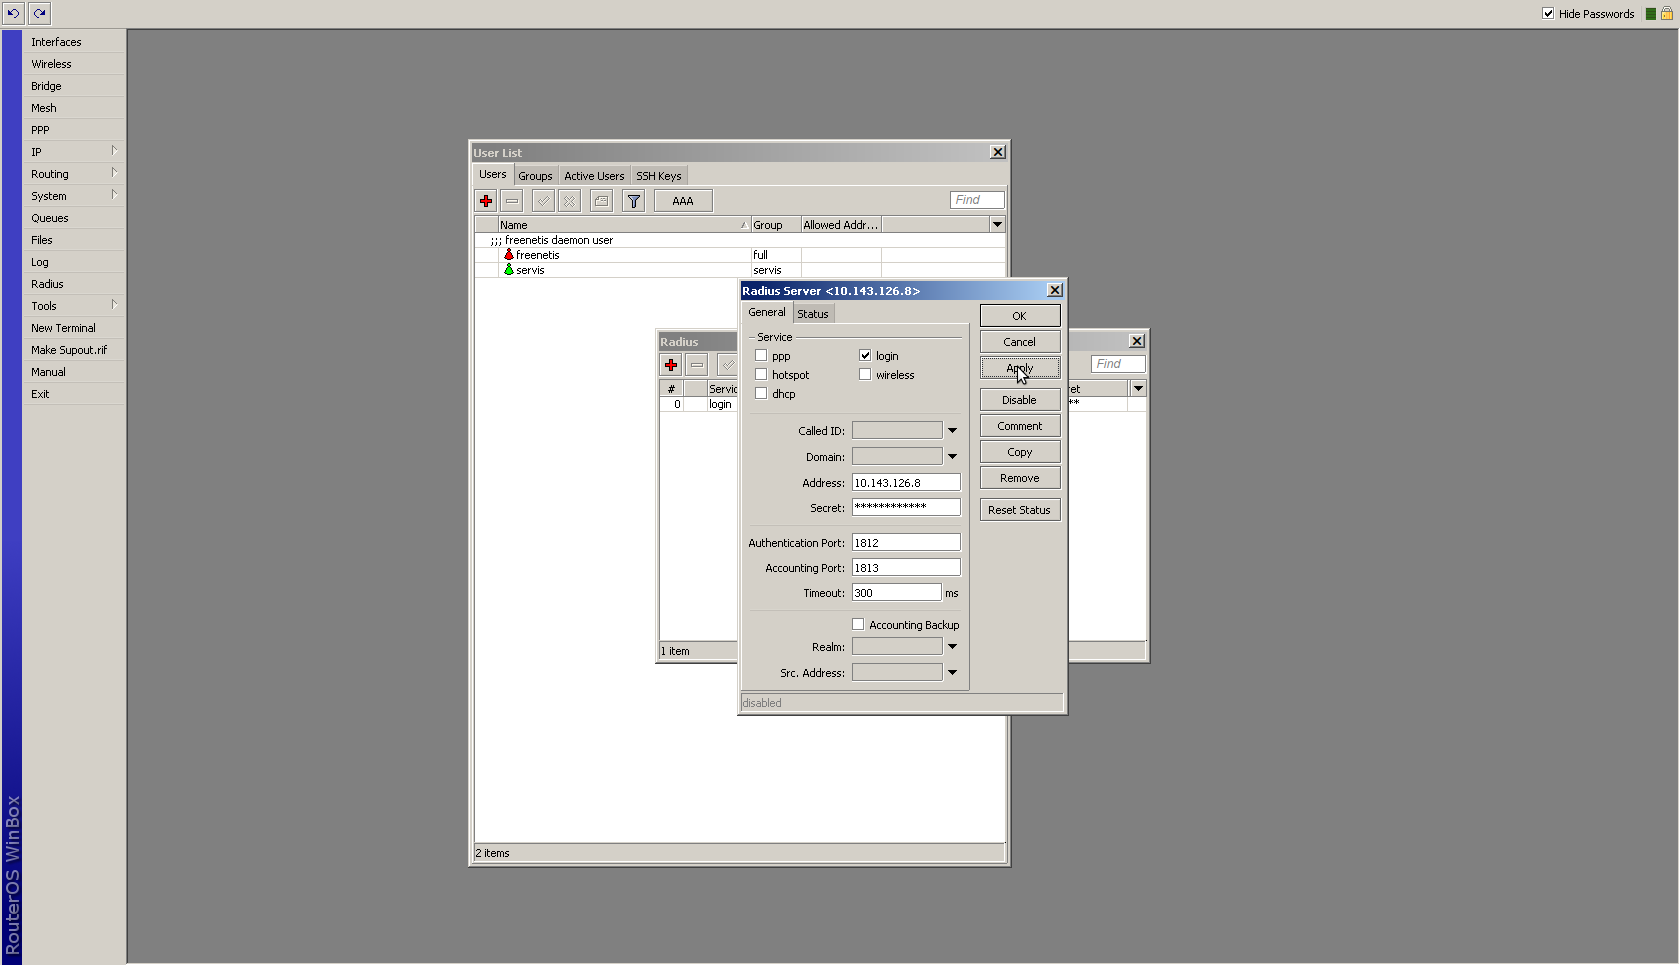Screen dimensions: 1680x965
Task: Click the comment icon in User List toolbar
Action: pos(601,201)
